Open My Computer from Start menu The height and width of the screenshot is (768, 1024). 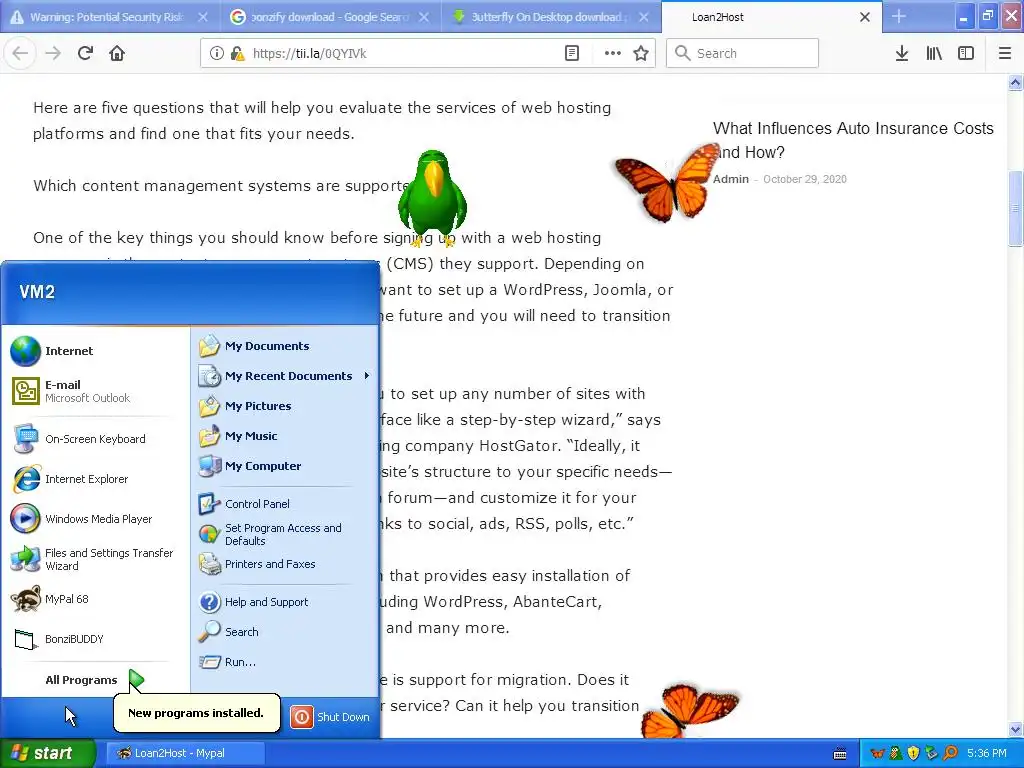pyautogui.click(x=285, y=466)
